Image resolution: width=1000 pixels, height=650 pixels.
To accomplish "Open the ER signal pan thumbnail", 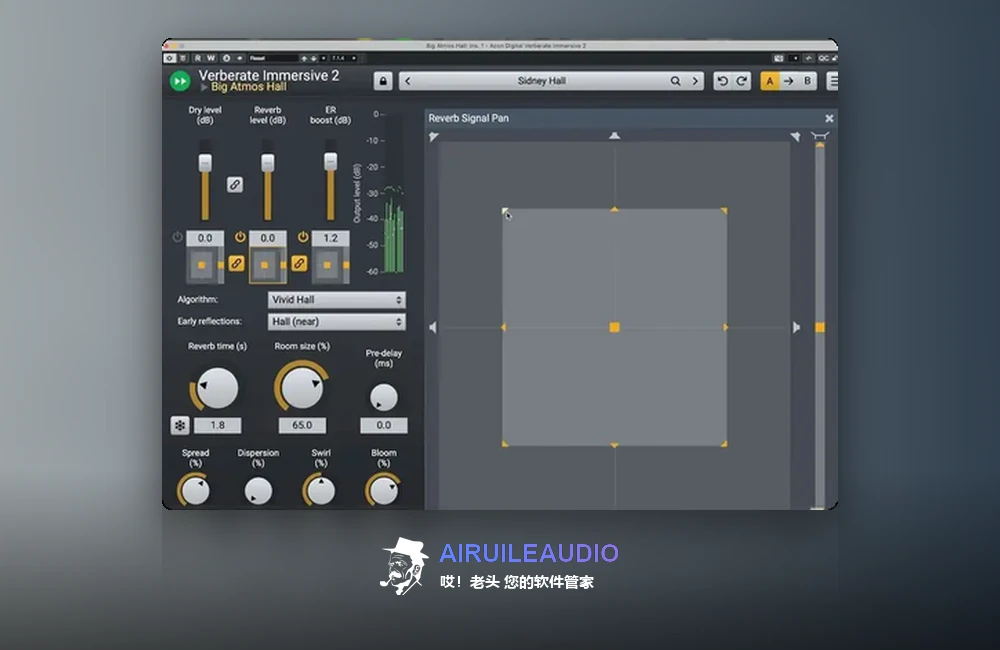I will [x=330, y=265].
